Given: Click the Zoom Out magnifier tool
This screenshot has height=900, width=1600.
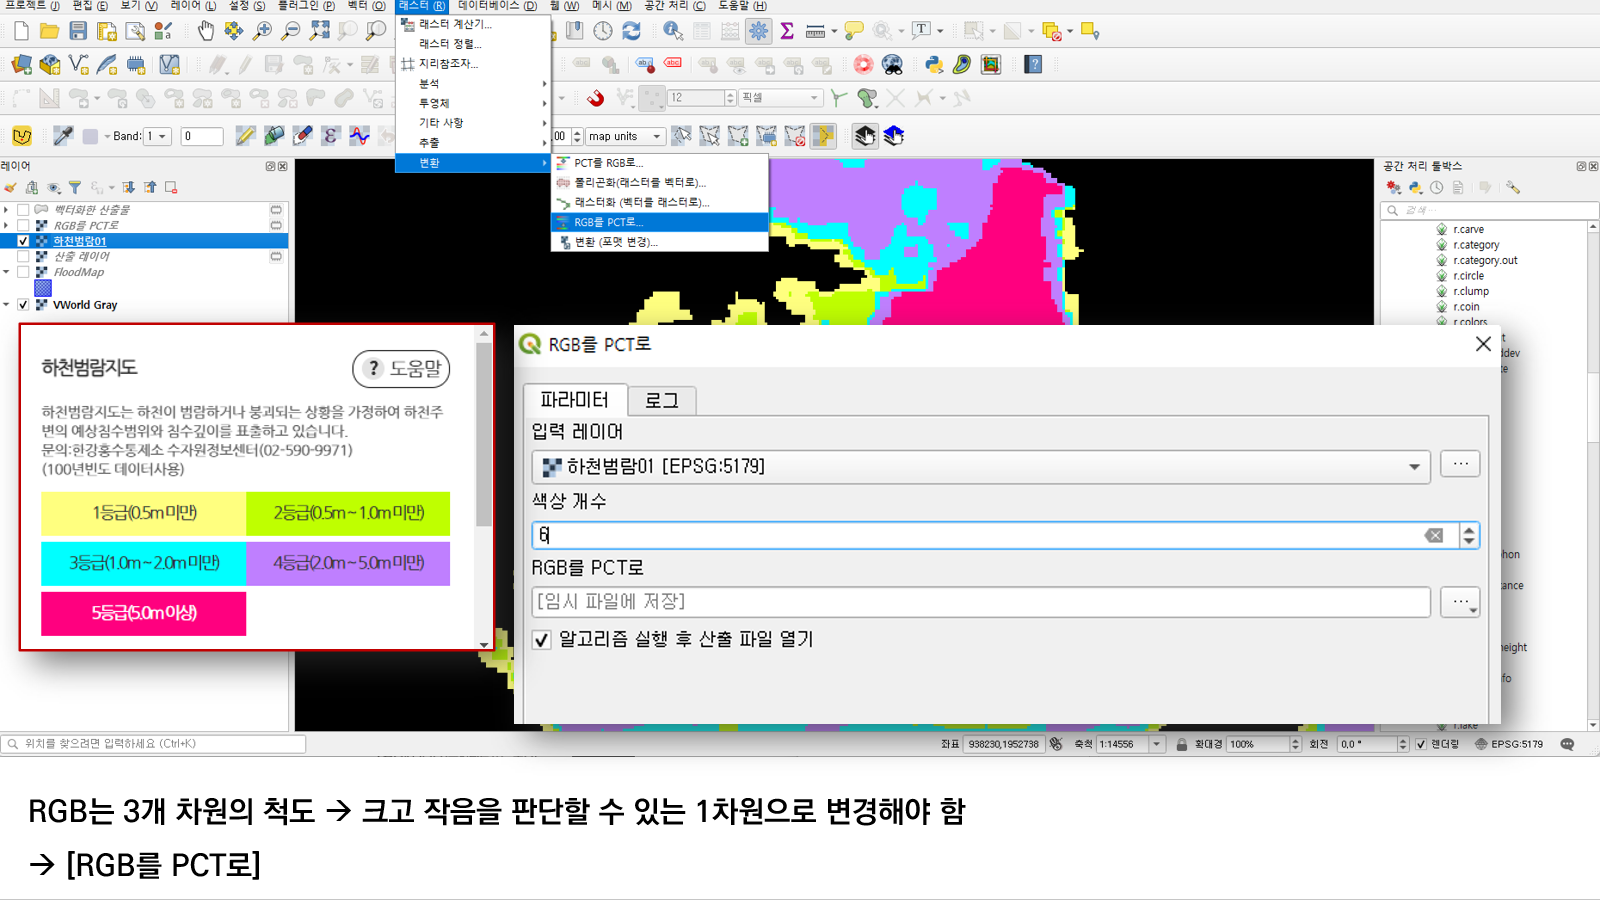Looking at the screenshot, I should [x=290, y=31].
